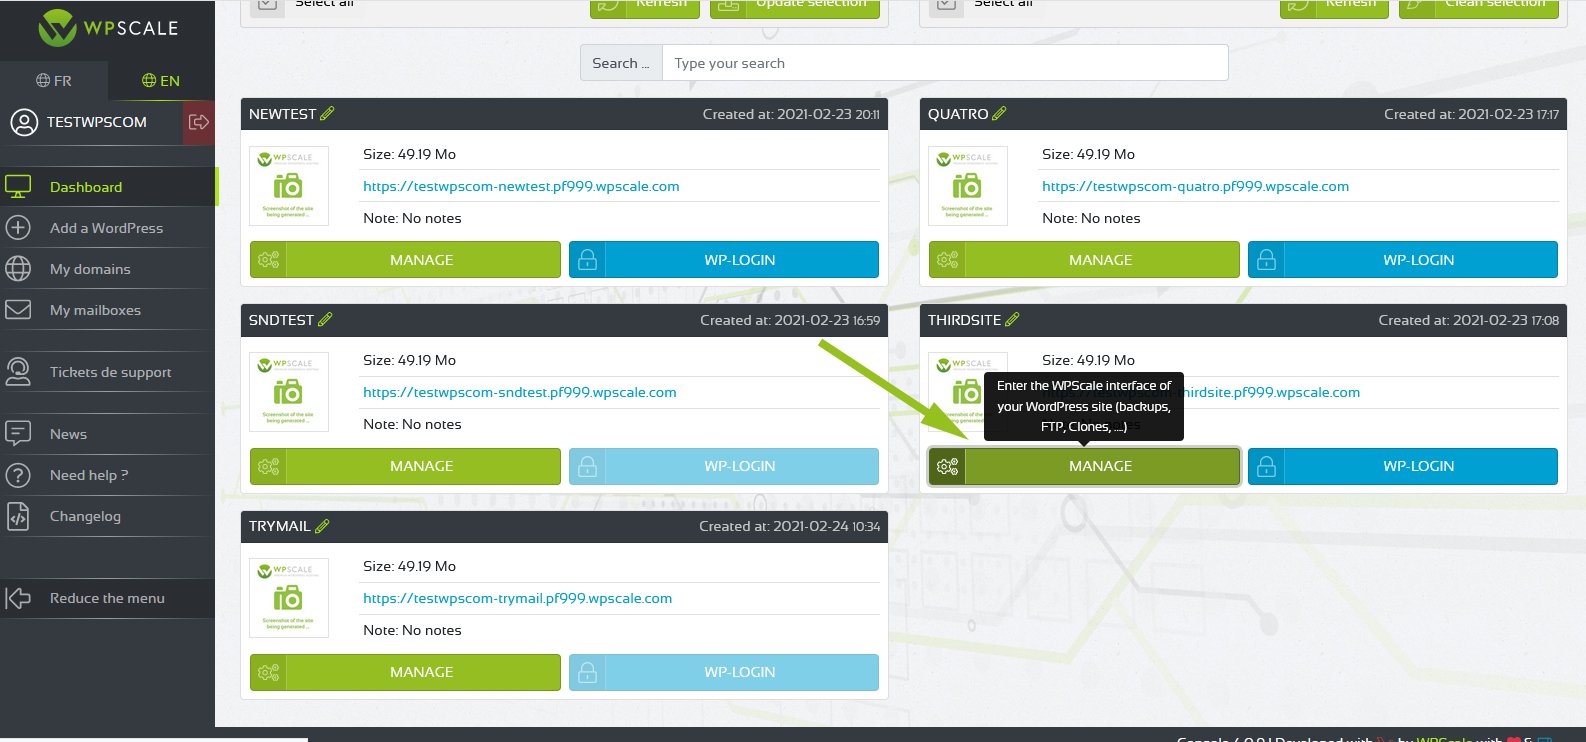Collapse sidebar with Reduce the menu
The height and width of the screenshot is (742, 1586).
[107, 598]
